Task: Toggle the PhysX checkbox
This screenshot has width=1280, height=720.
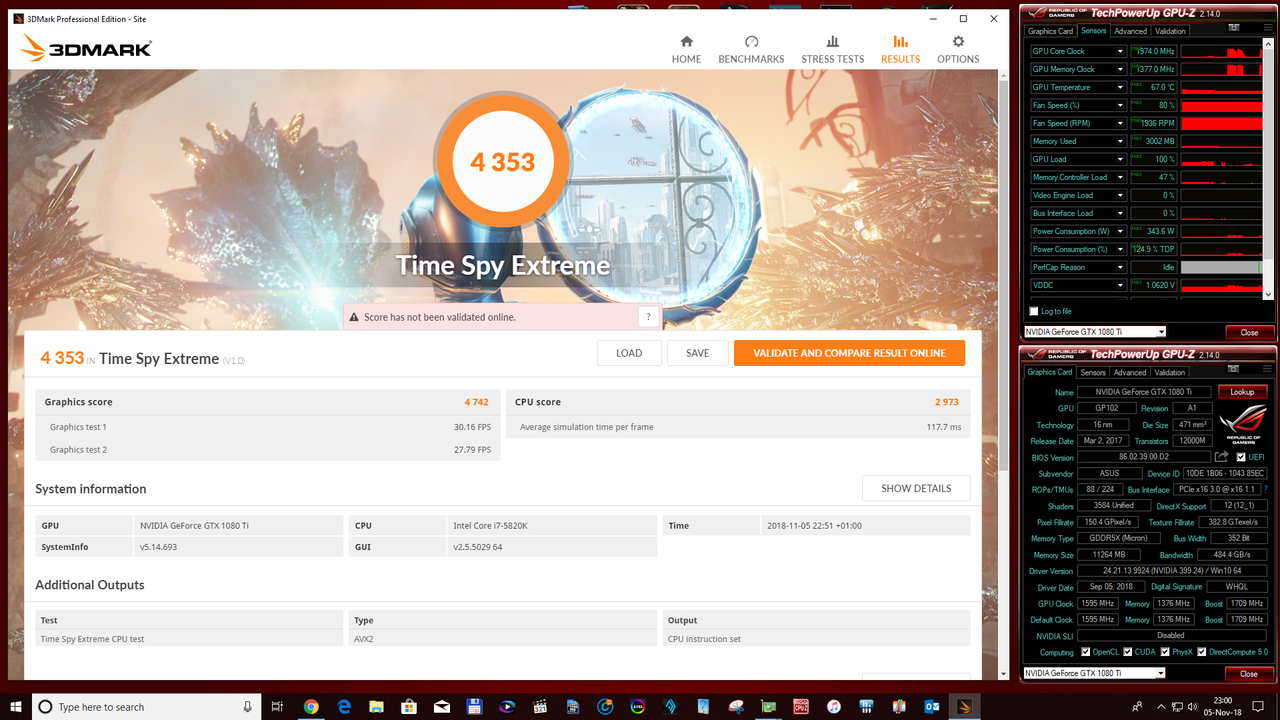Action: [1166, 652]
